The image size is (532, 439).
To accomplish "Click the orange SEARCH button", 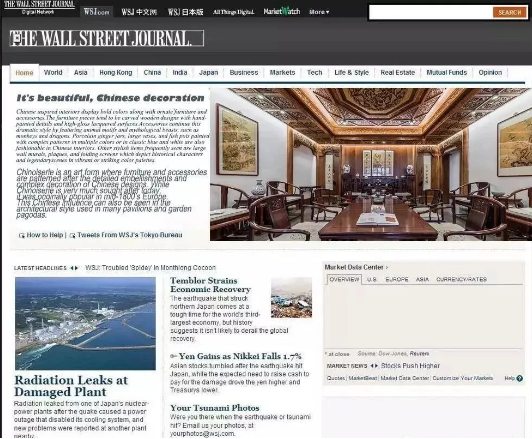I will tap(509, 13).
